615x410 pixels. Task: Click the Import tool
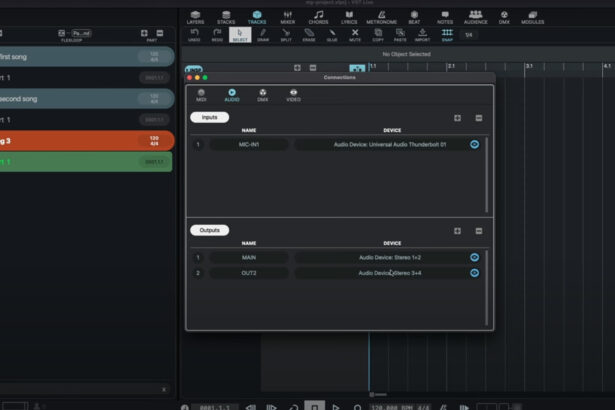click(422, 35)
